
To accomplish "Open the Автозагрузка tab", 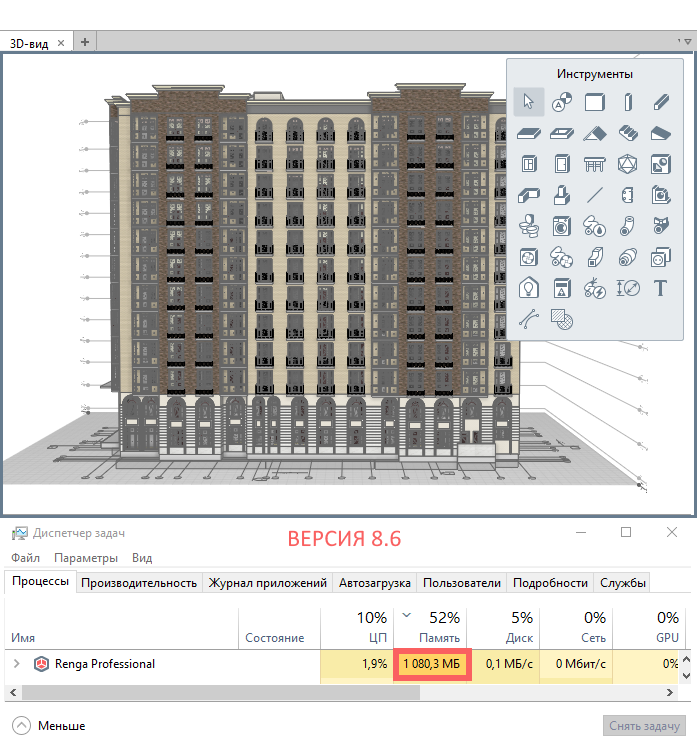I will pos(375,583).
